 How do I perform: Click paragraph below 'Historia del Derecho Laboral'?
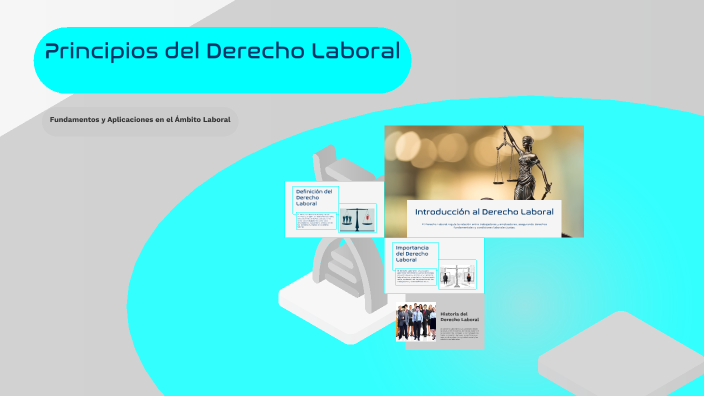pyautogui.click(x=459, y=333)
